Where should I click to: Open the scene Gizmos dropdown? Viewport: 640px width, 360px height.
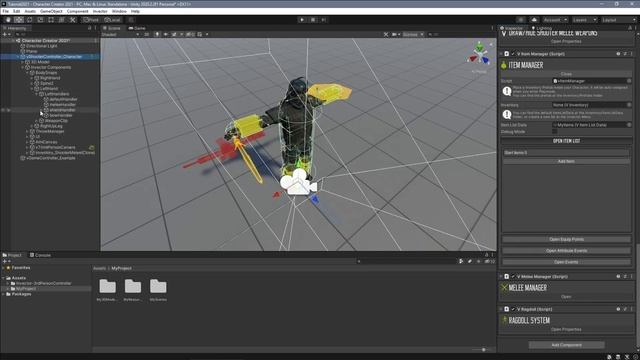coord(413,34)
